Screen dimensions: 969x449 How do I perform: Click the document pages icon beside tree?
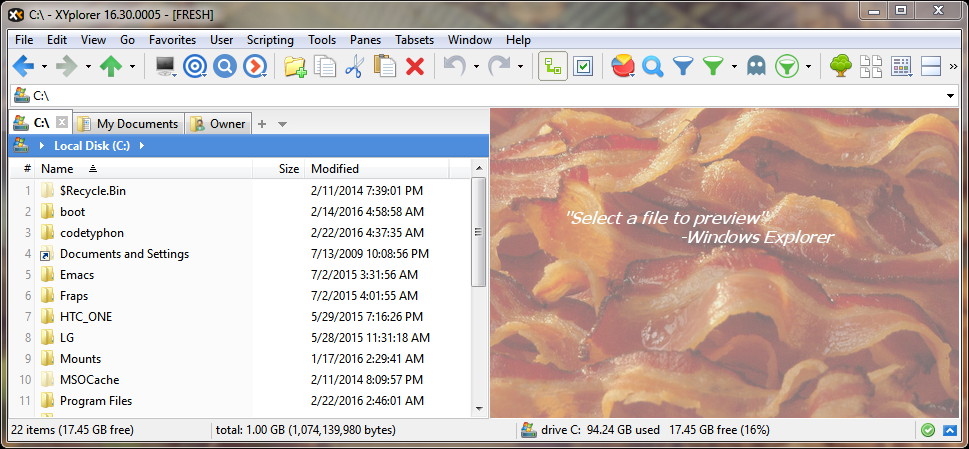click(871, 66)
